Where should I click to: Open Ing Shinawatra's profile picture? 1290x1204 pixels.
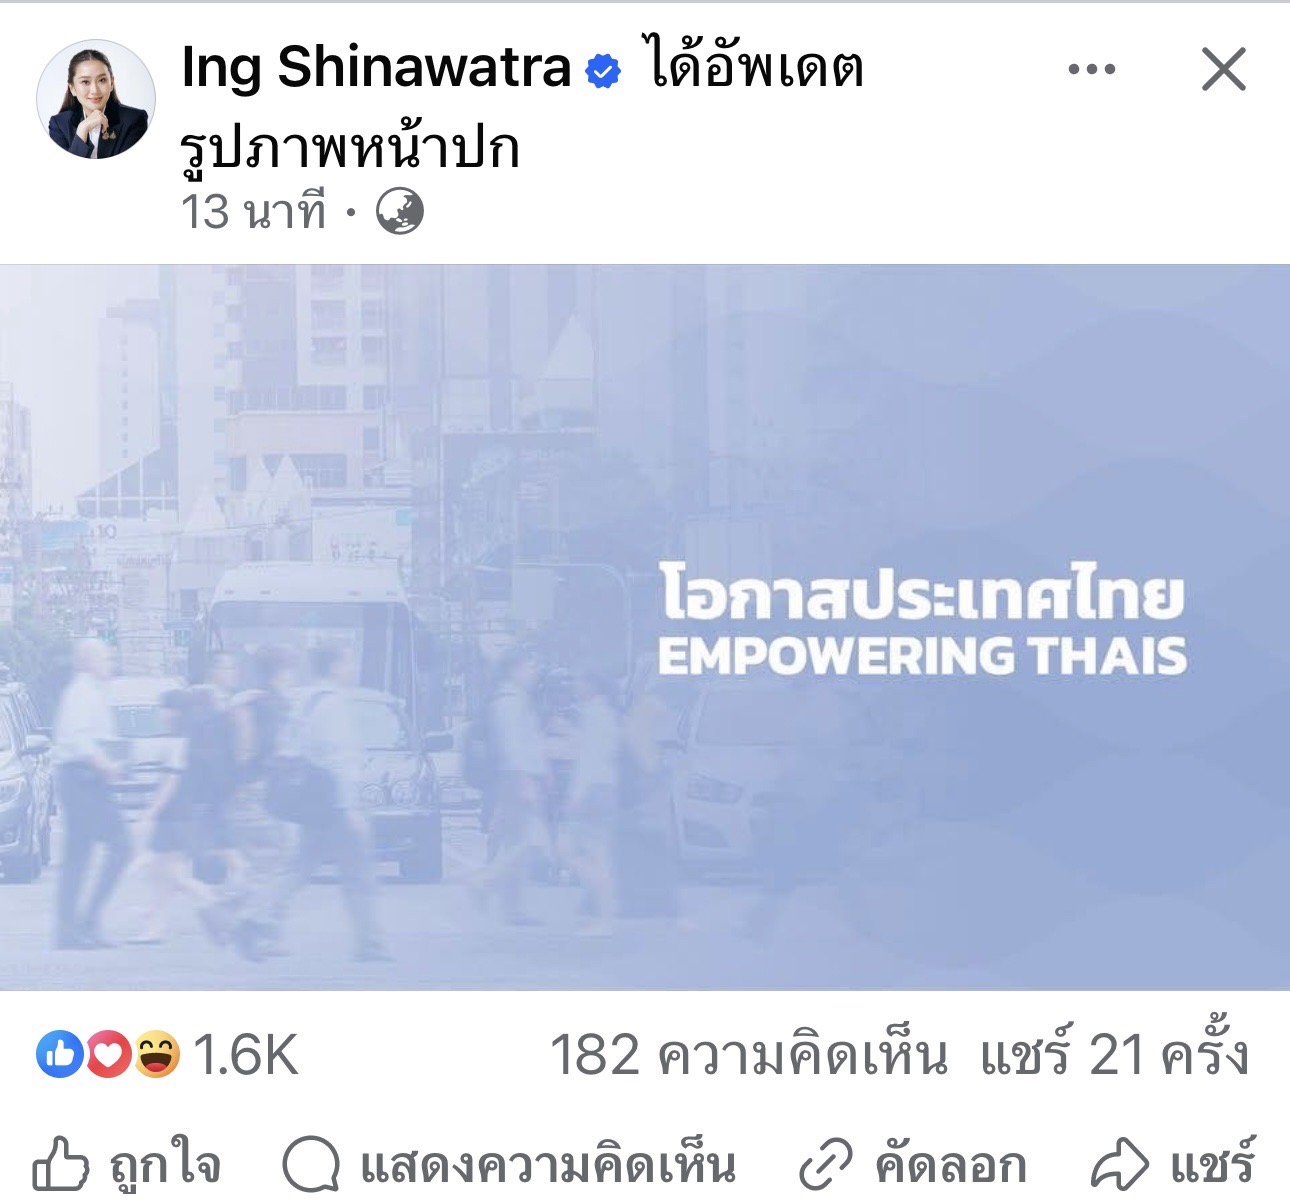[96, 99]
